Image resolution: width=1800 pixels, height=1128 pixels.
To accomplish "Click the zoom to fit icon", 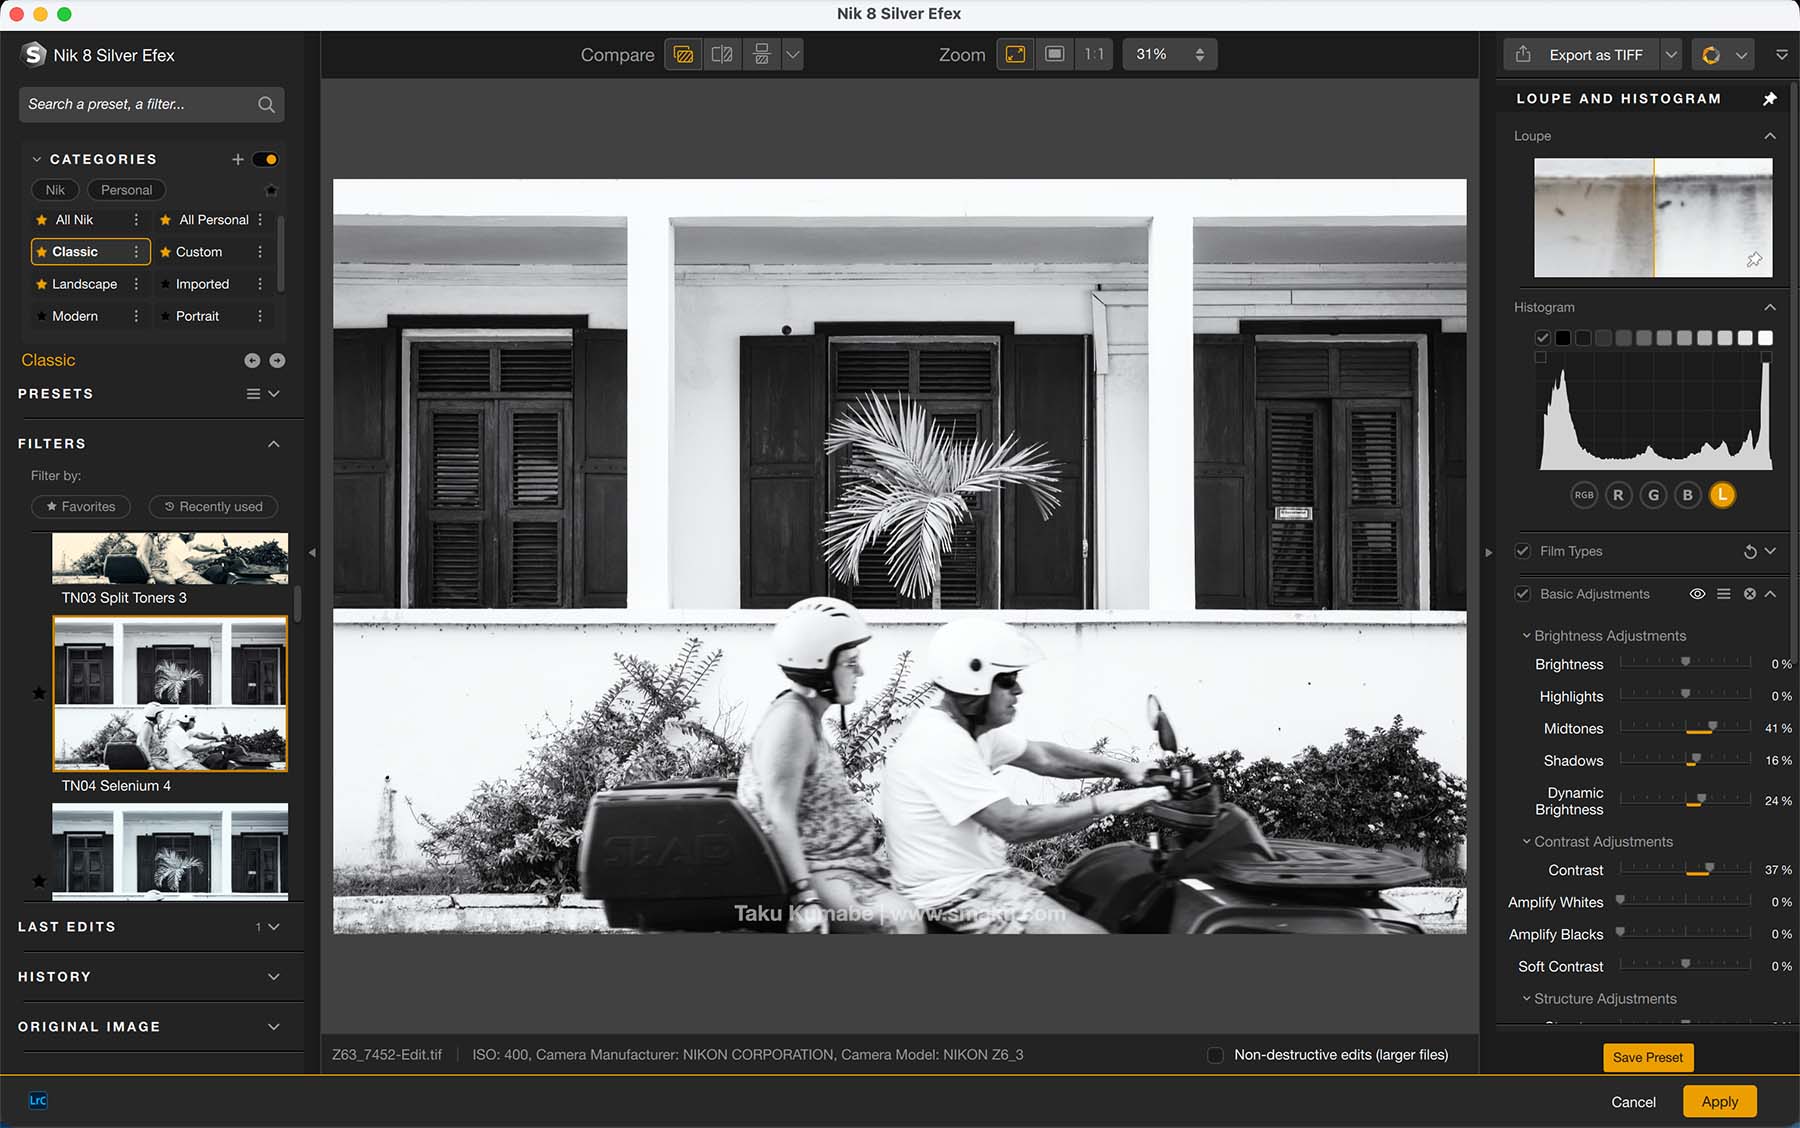I will 1015,55.
